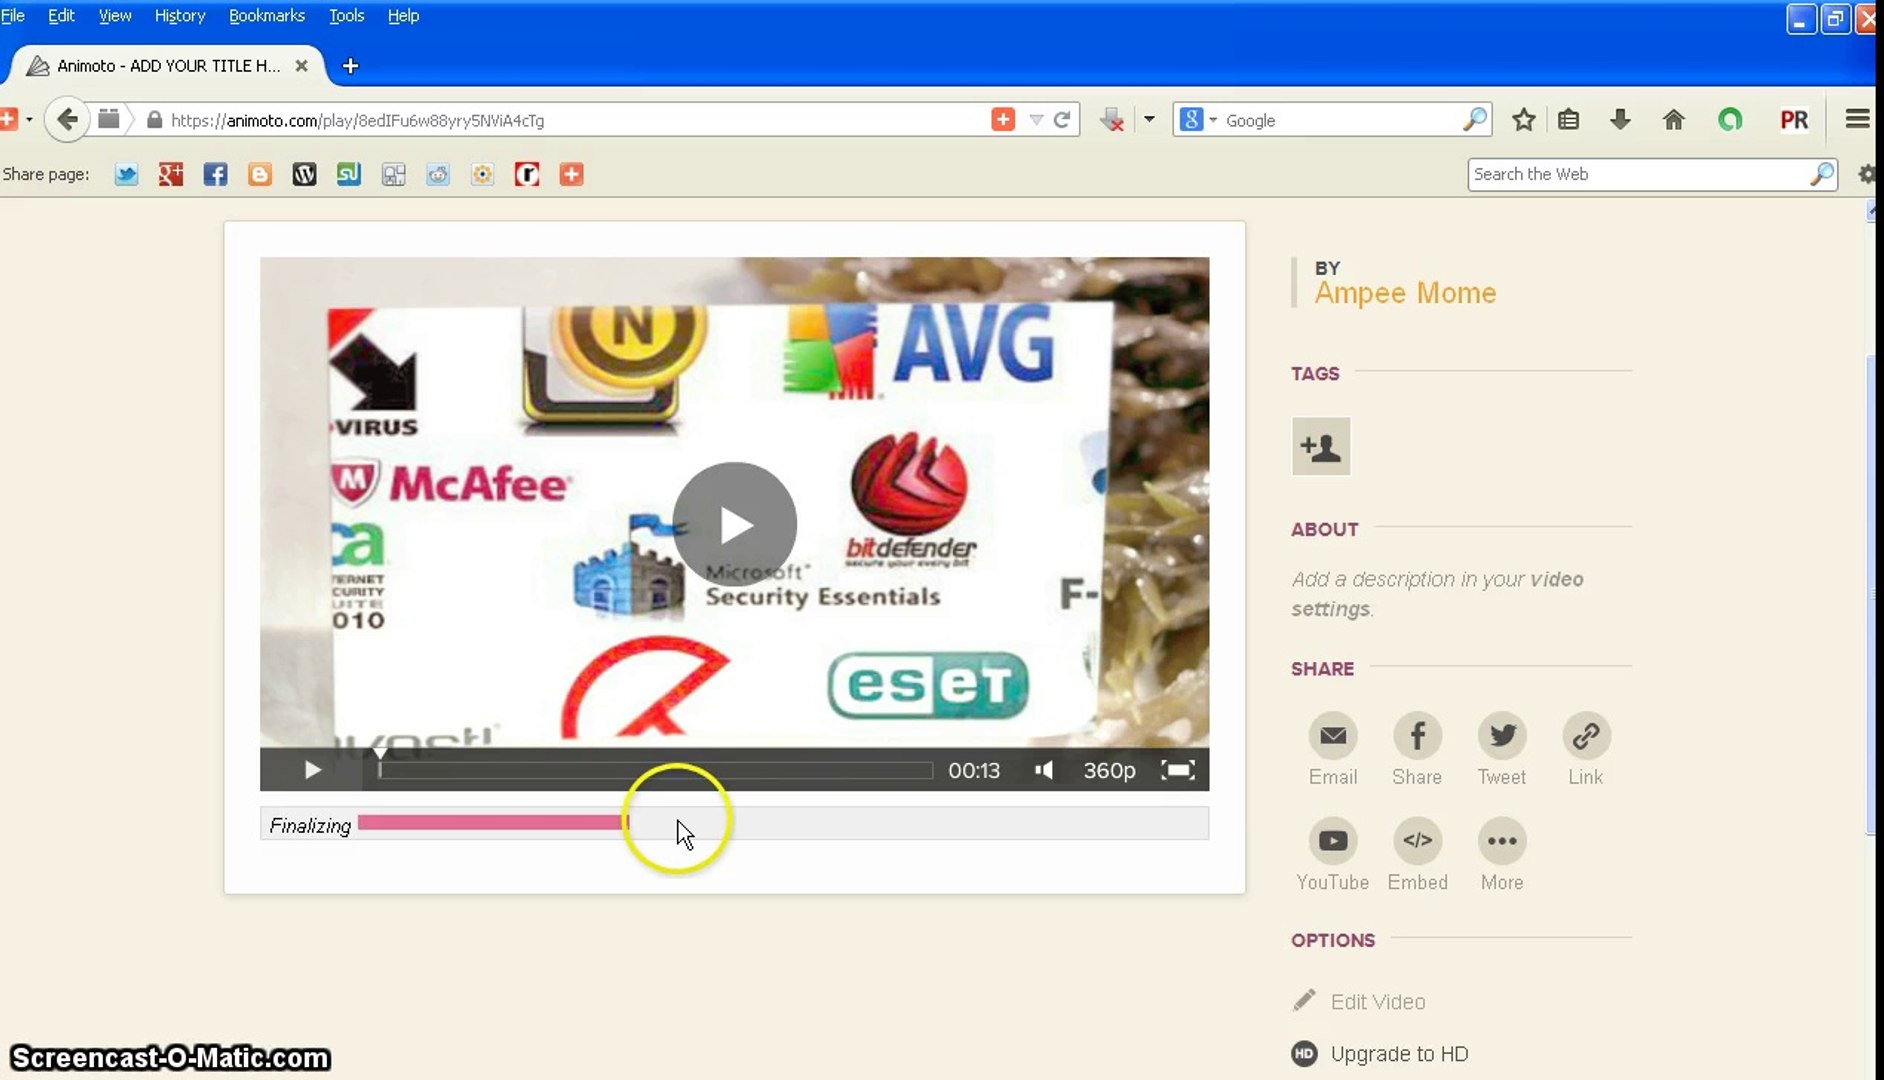
Task: Click the Finalizing progress bar
Action: pyautogui.click(x=735, y=823)
